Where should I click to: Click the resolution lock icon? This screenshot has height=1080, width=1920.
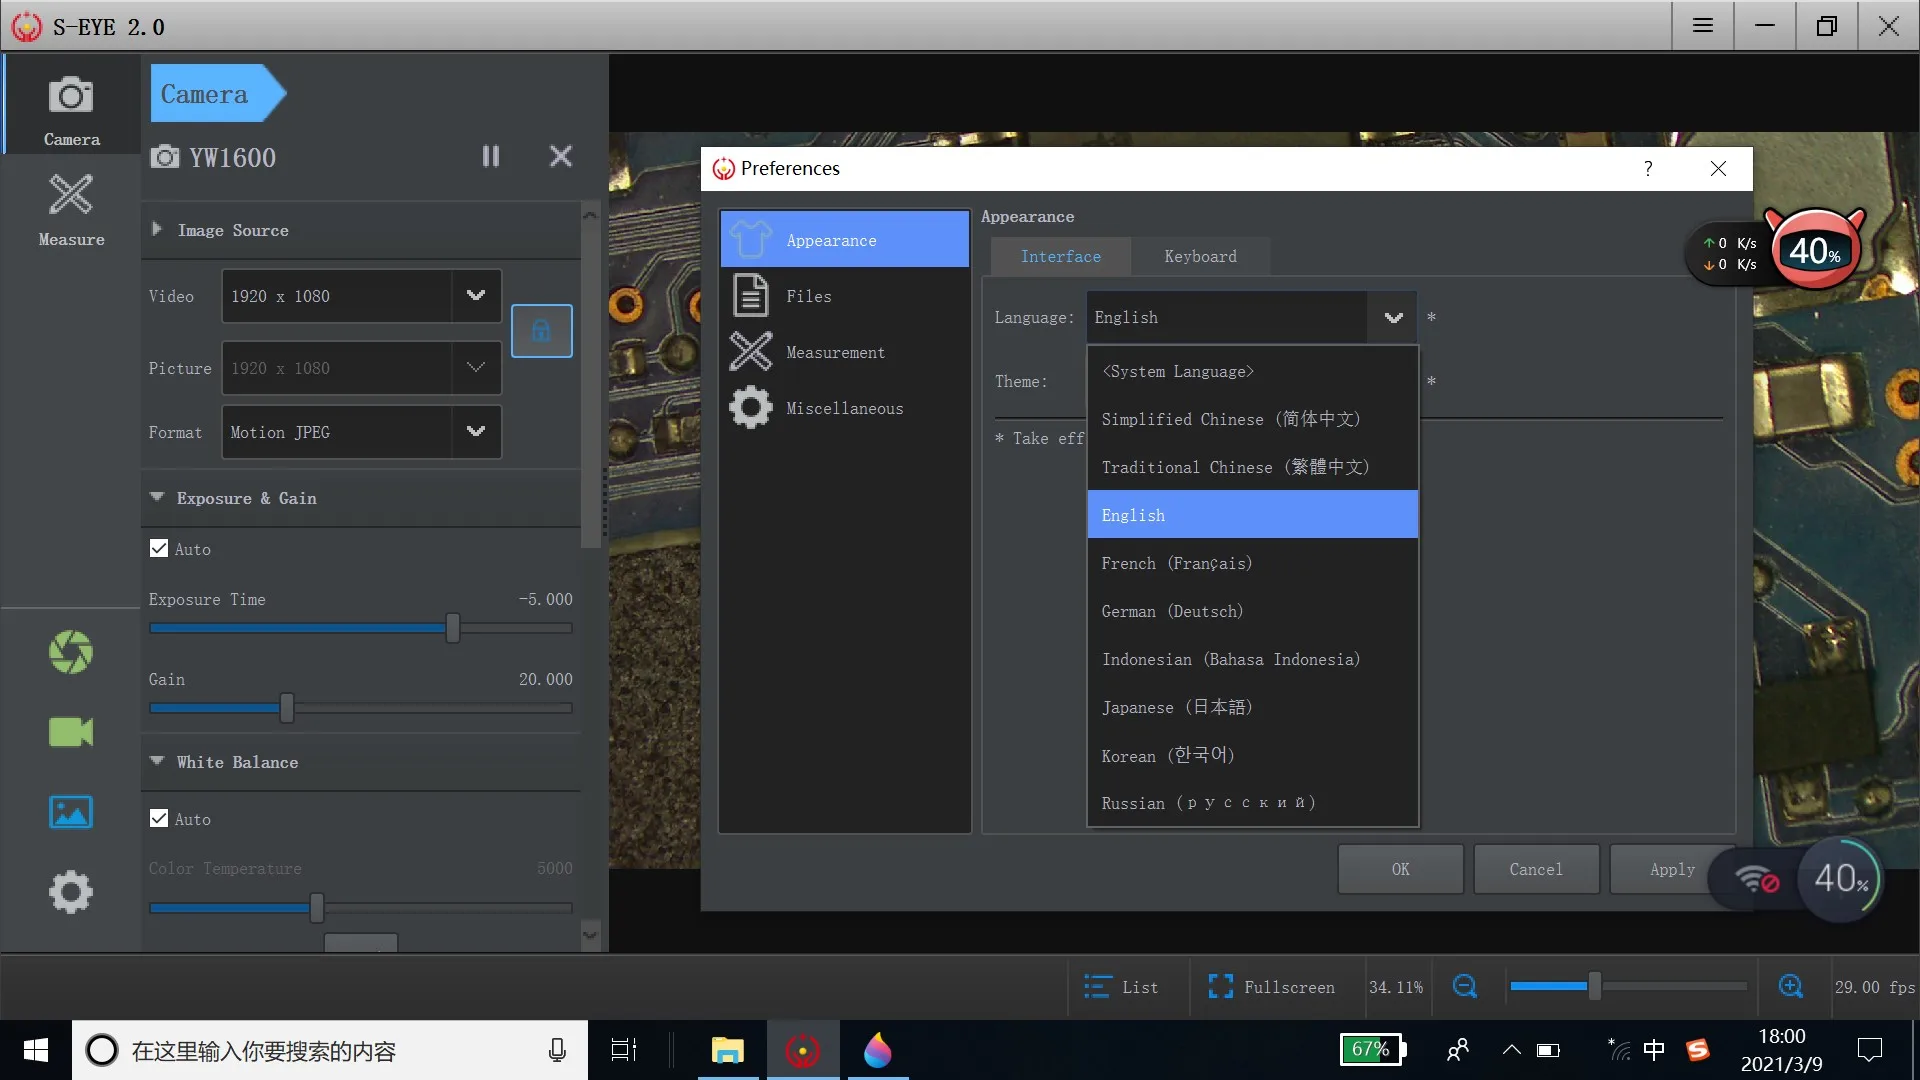[x=541, y=331]
